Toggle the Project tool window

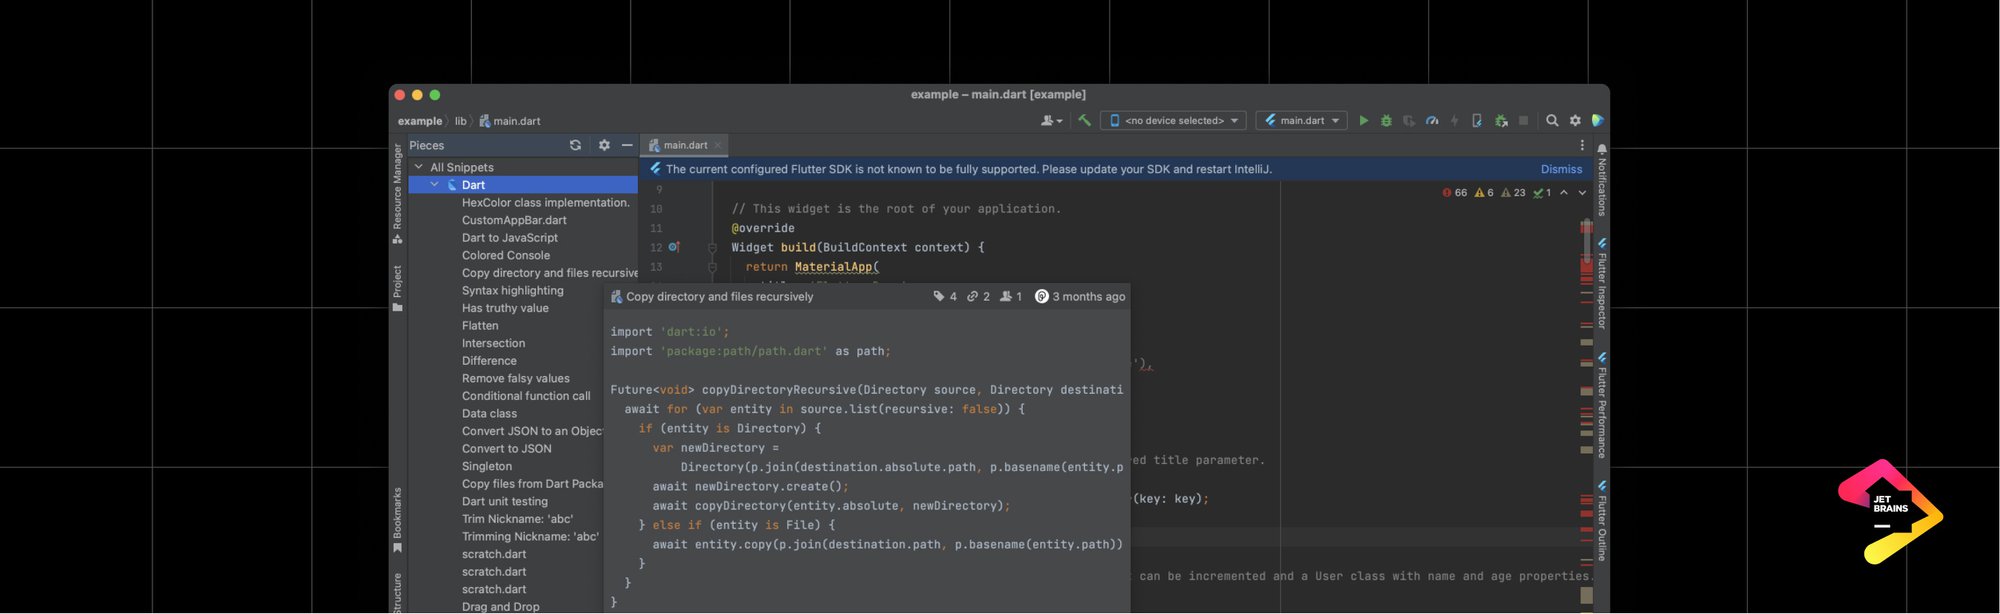click(397, 287)
